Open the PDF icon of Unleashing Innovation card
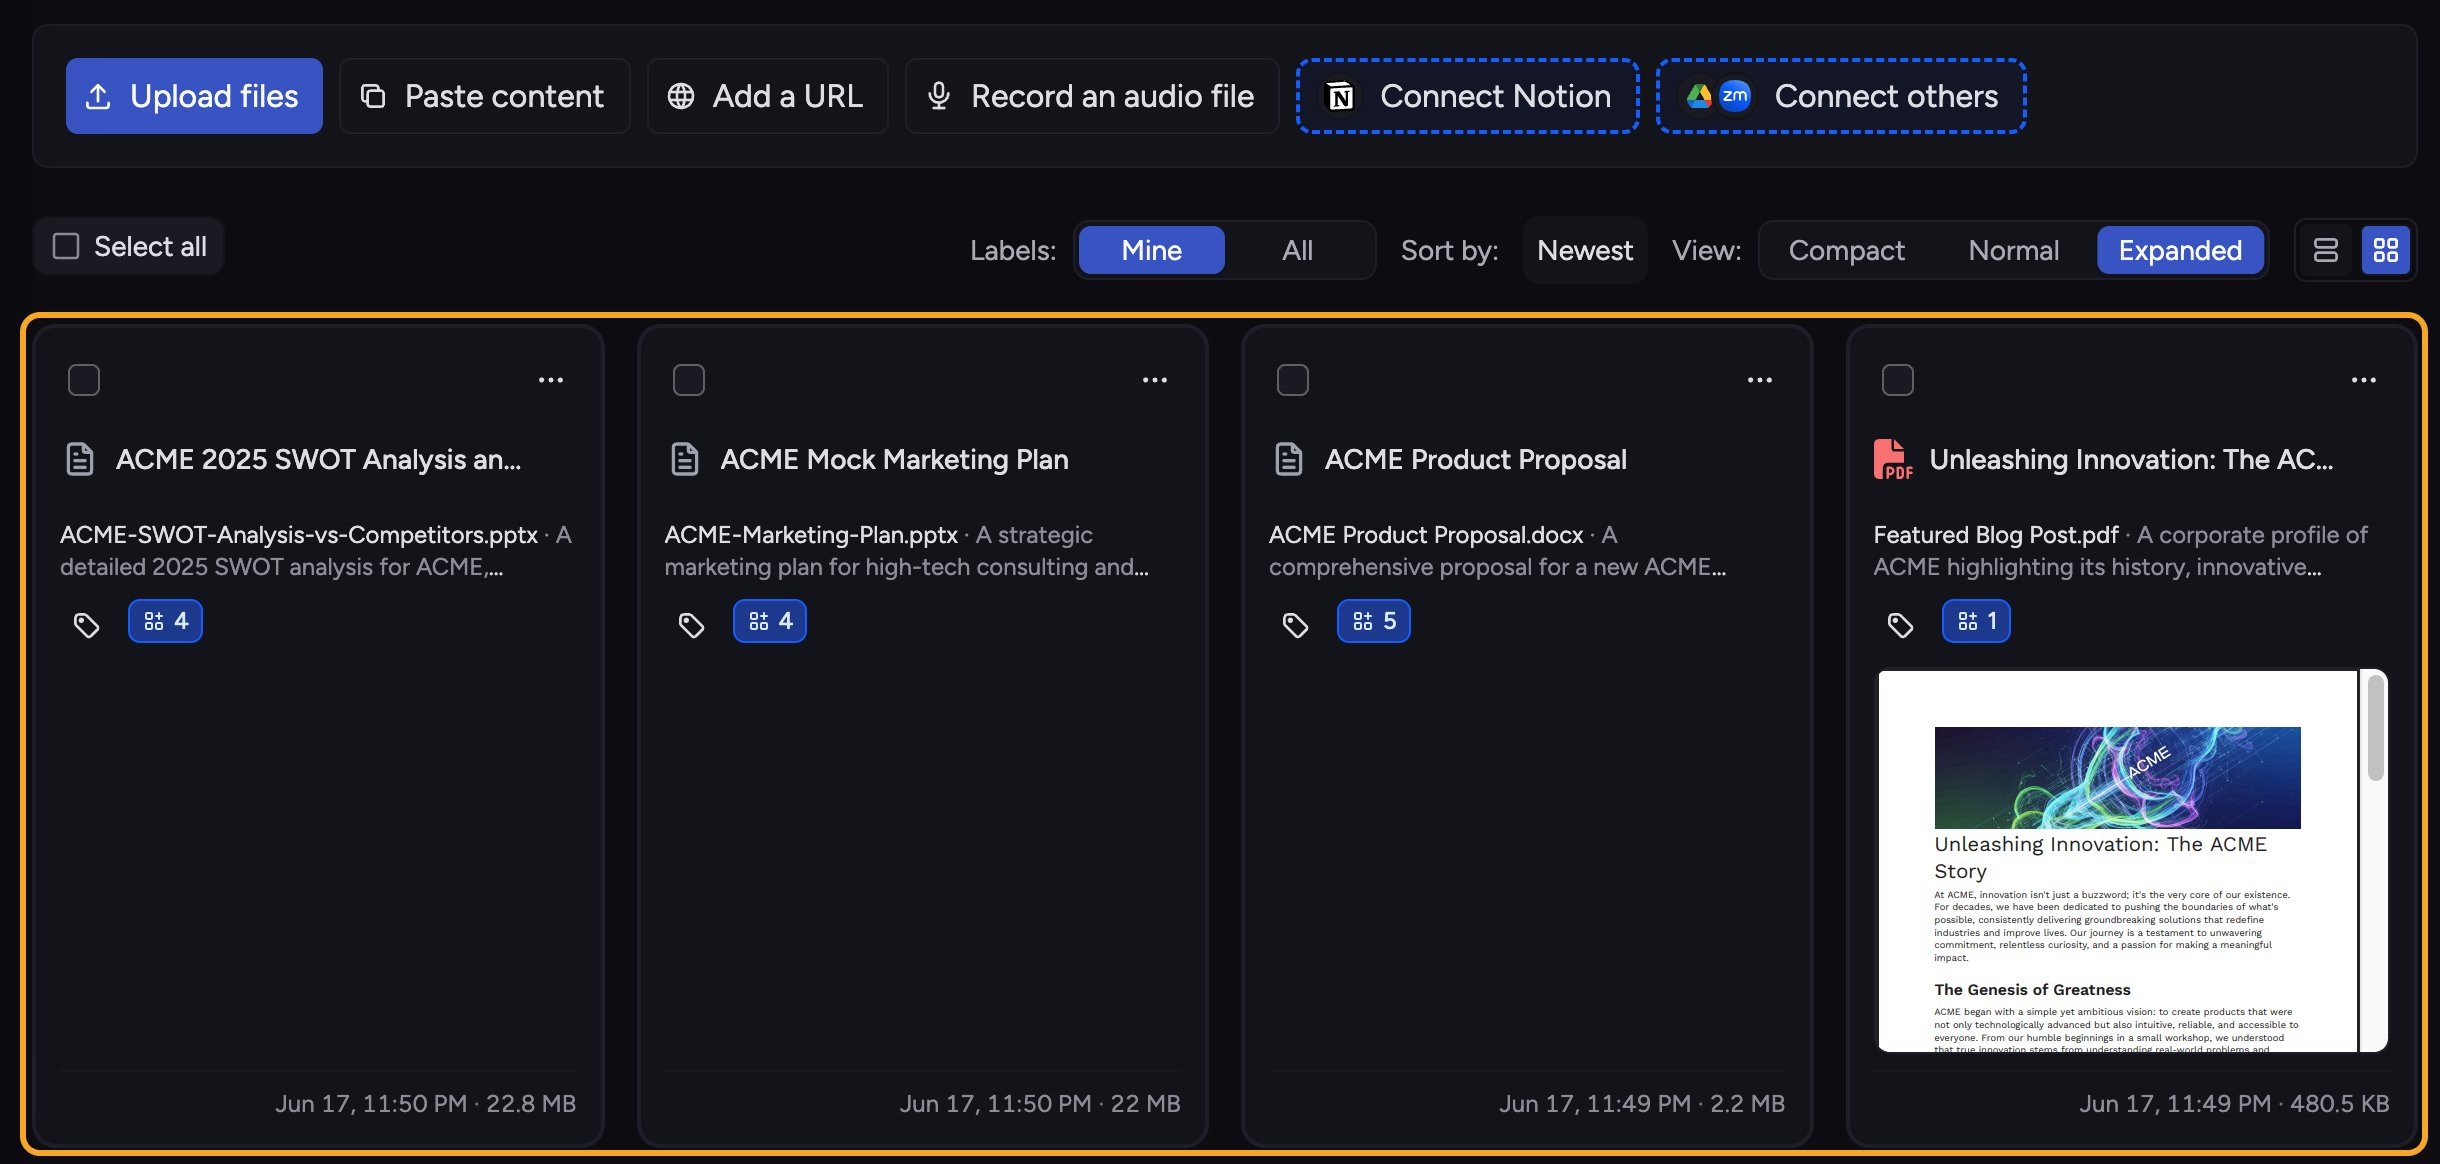 click(x=1893, y=460)
